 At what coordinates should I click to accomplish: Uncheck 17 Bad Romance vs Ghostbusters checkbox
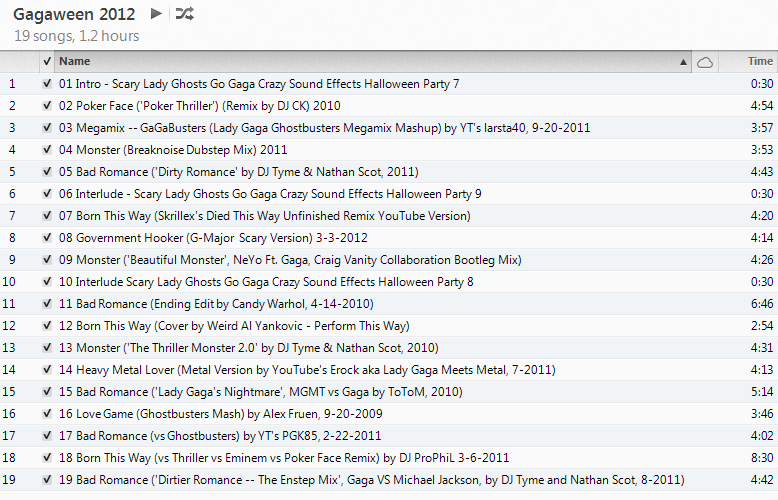pos(47,436)
